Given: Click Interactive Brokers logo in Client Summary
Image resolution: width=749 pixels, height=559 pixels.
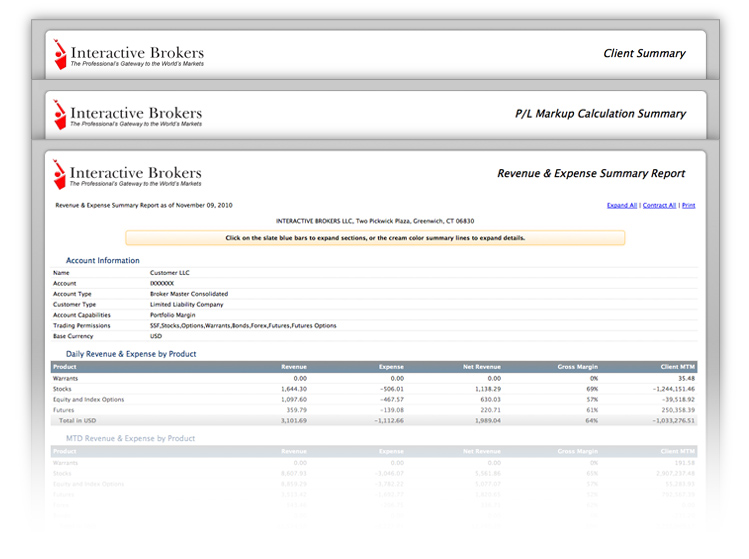Looking at the screenshot, I should pyautogui.click(x=128, y=54).
